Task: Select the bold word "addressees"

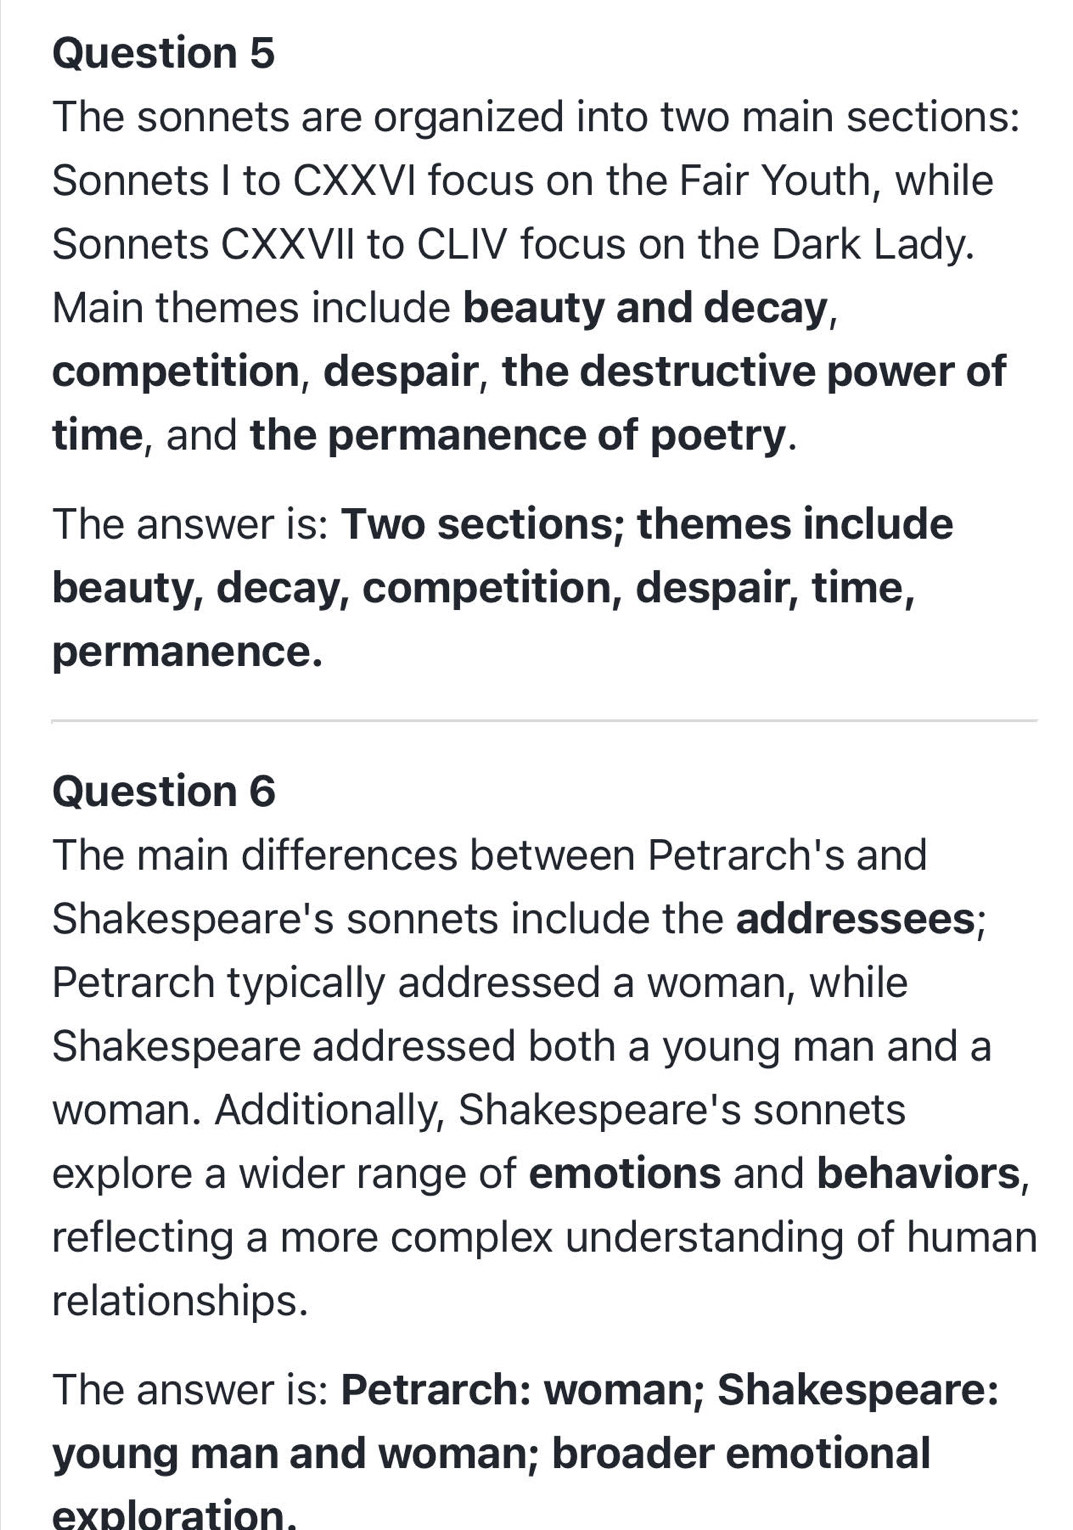Action: 855,919
